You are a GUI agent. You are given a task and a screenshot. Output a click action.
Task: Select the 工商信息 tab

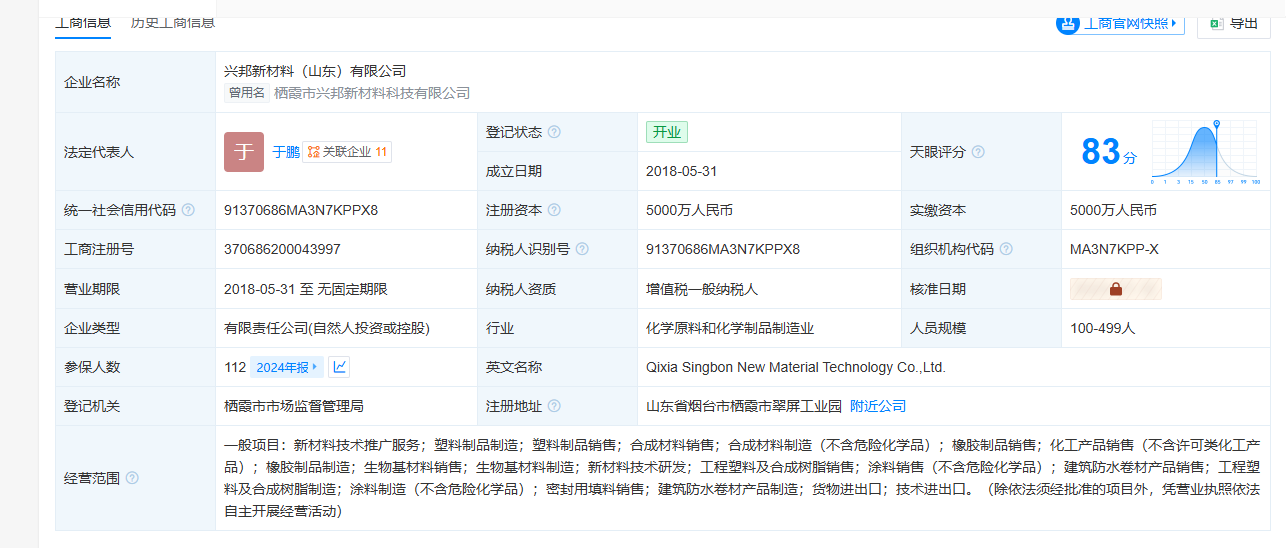point(83,22)
